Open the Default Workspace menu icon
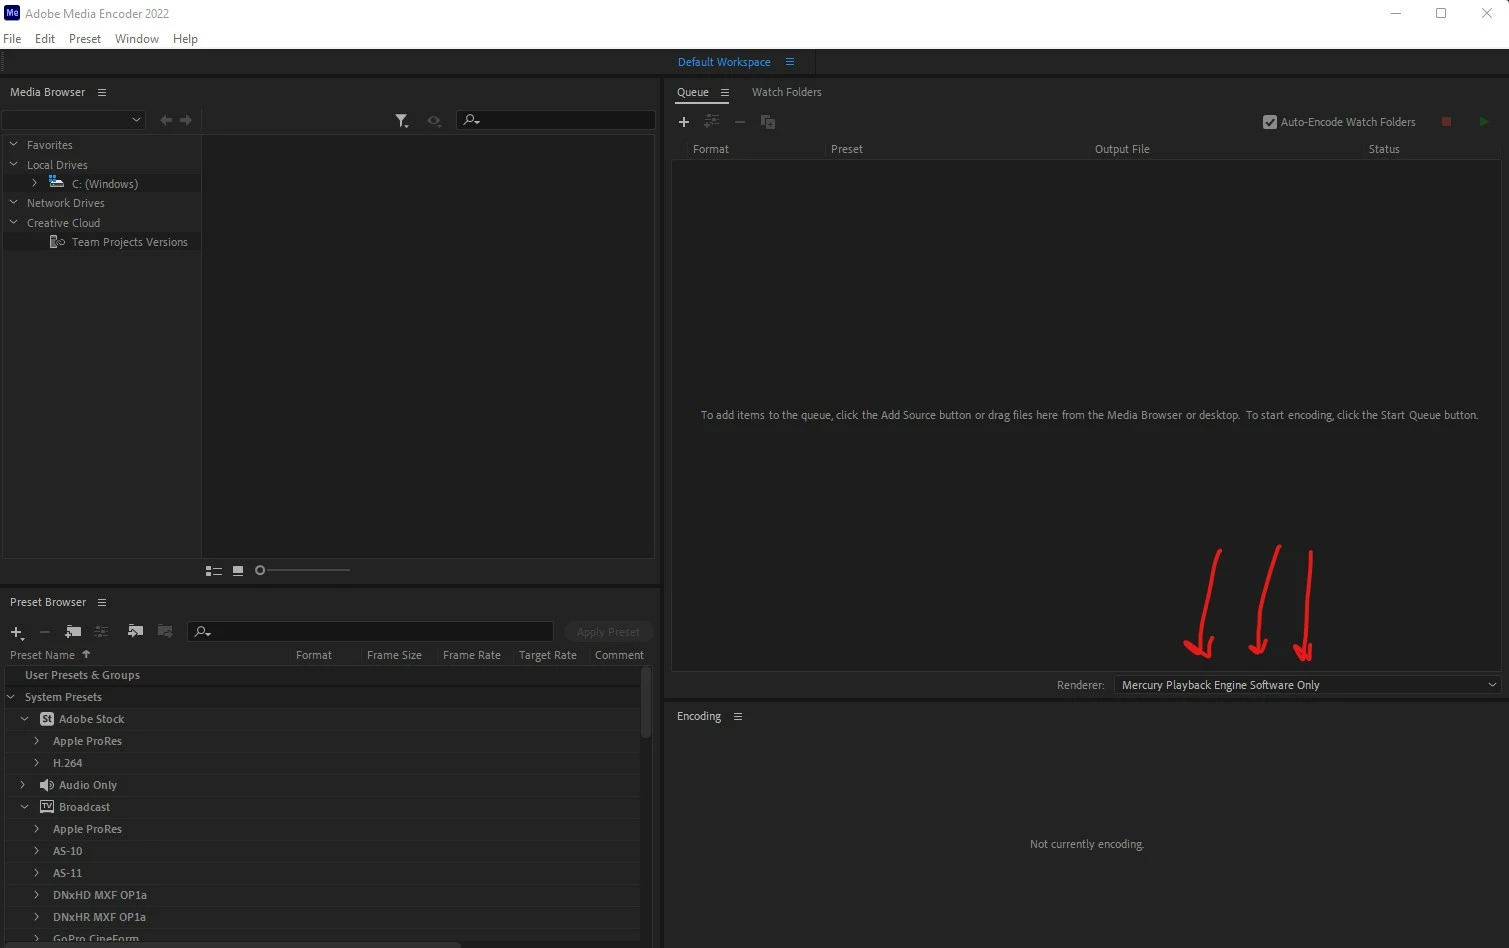 pos(790,62)
